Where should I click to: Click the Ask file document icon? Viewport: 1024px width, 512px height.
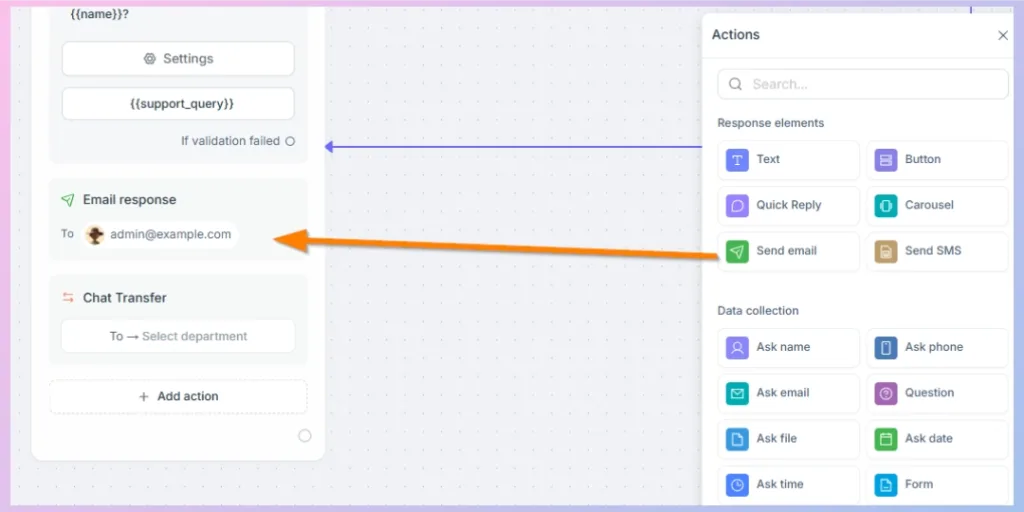[x=737, y=439]
